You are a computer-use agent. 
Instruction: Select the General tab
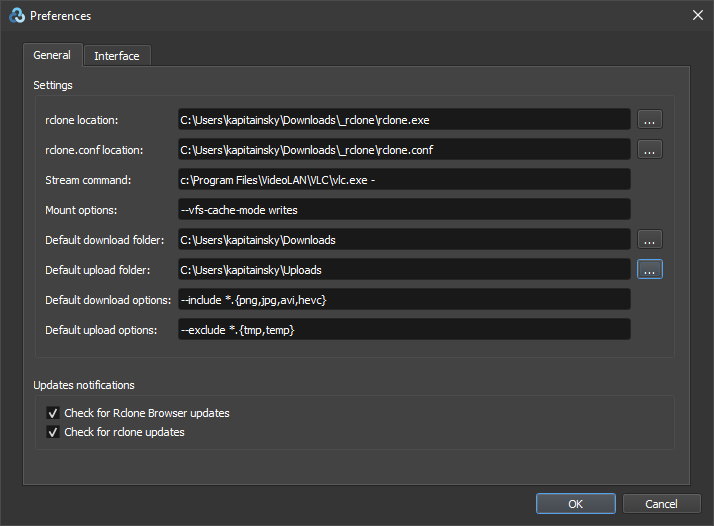pos(52,55)
